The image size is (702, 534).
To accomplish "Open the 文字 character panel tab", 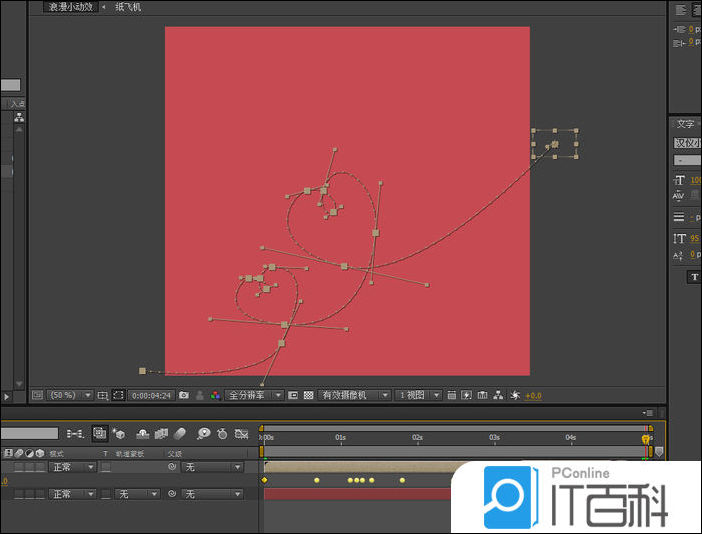I will point(685,124).
